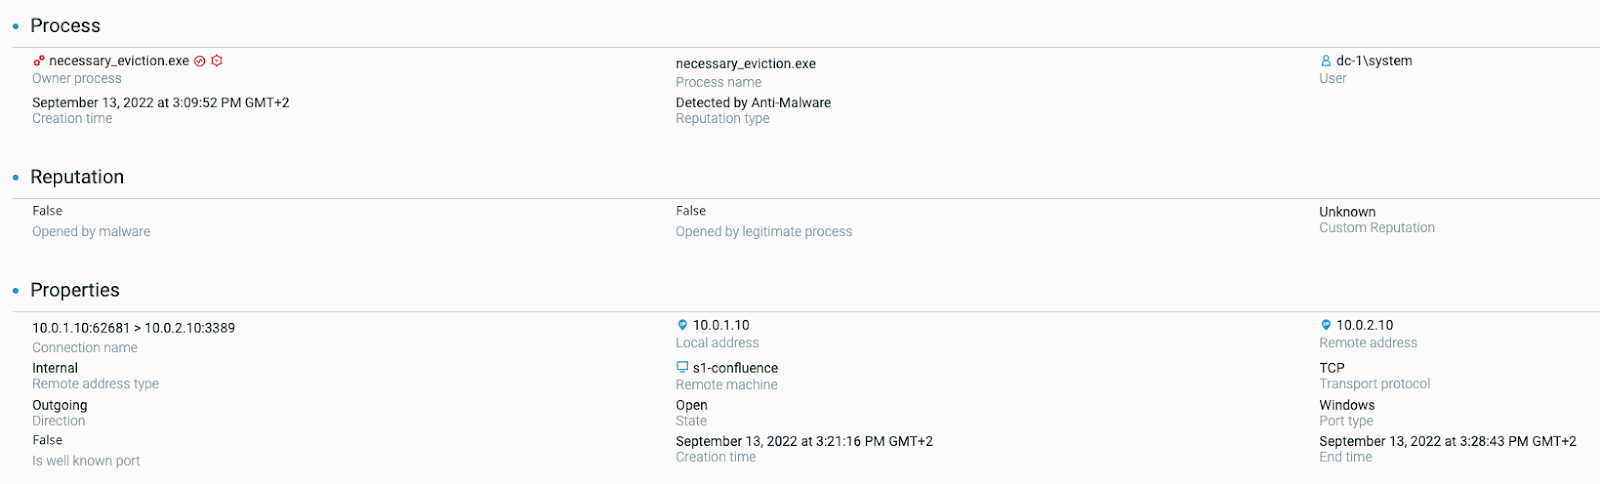
Task: Click the monitor icon beside s1-confluence
Action: pyautogui.click(x=683, y=368)
